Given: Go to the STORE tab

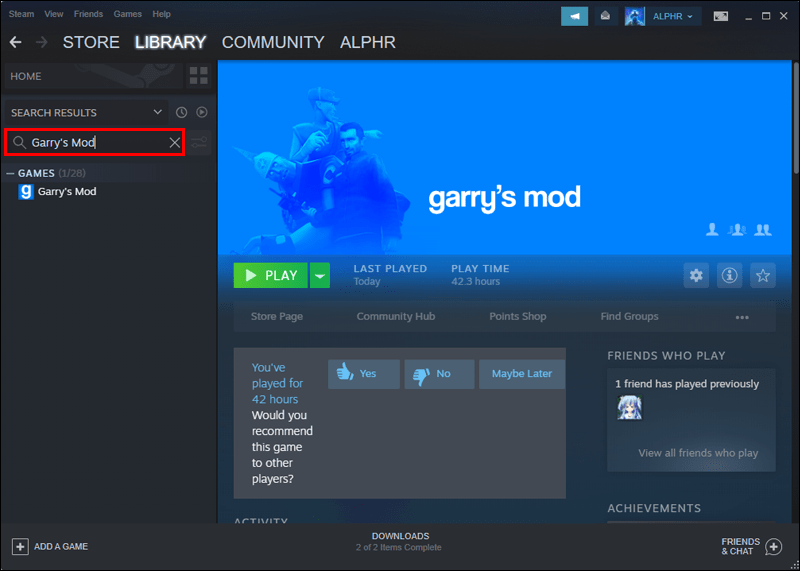Looking at the screenshot, I should (x=91, y=42).
